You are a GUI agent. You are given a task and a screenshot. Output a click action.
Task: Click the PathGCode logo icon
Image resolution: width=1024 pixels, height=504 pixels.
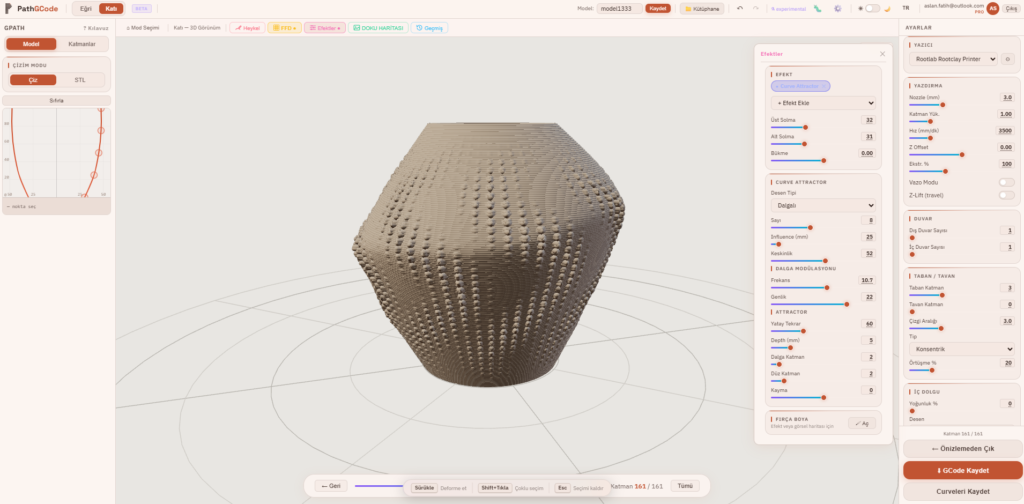click(x=8, y=8)
